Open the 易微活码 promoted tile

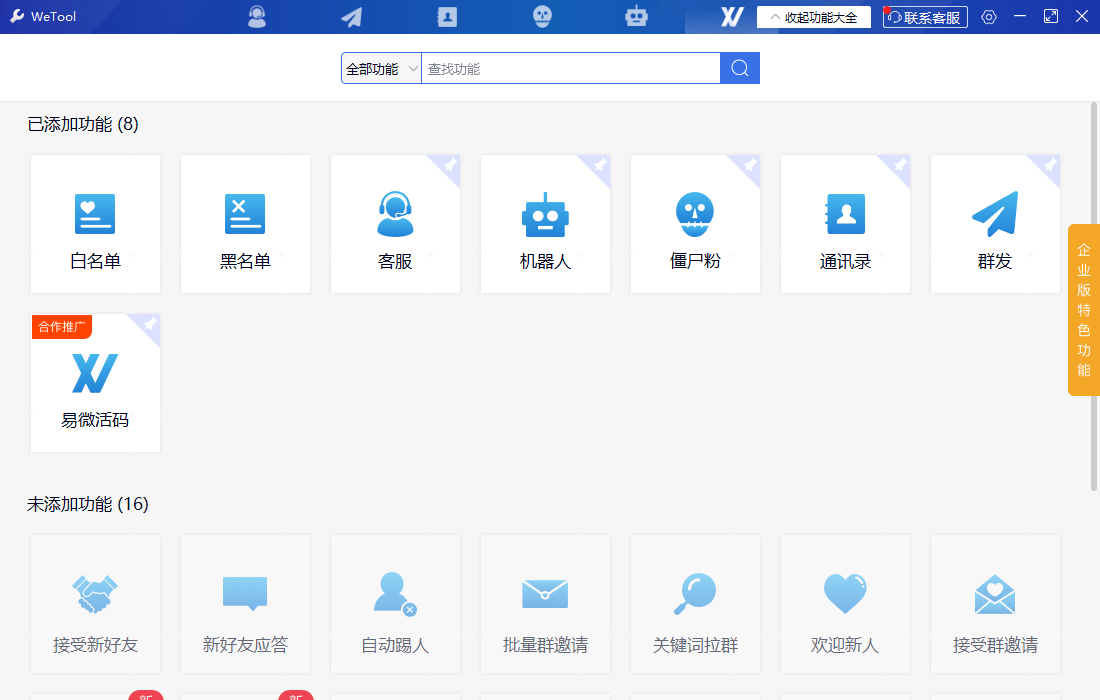[95, 384]
